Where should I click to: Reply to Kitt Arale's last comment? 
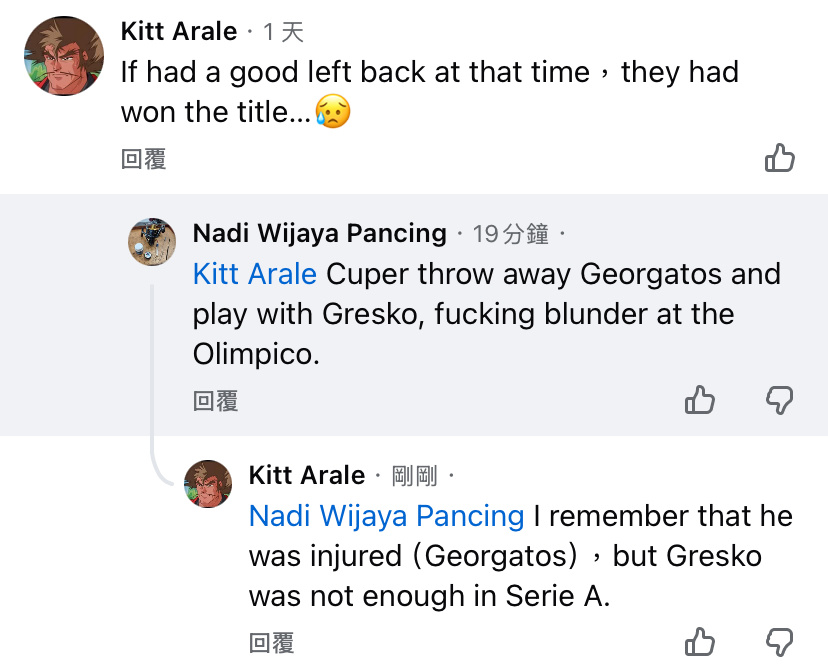[271, 643]
